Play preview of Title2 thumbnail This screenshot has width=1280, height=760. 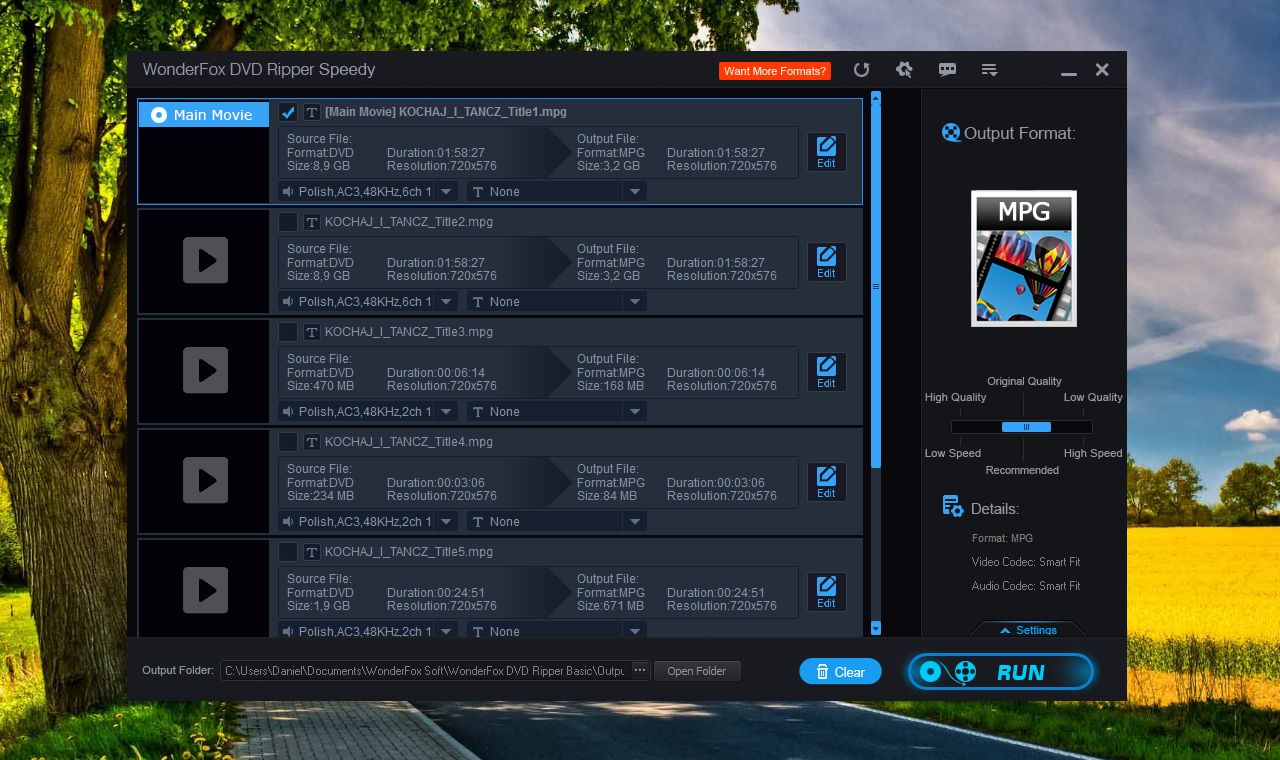point(206,261)
